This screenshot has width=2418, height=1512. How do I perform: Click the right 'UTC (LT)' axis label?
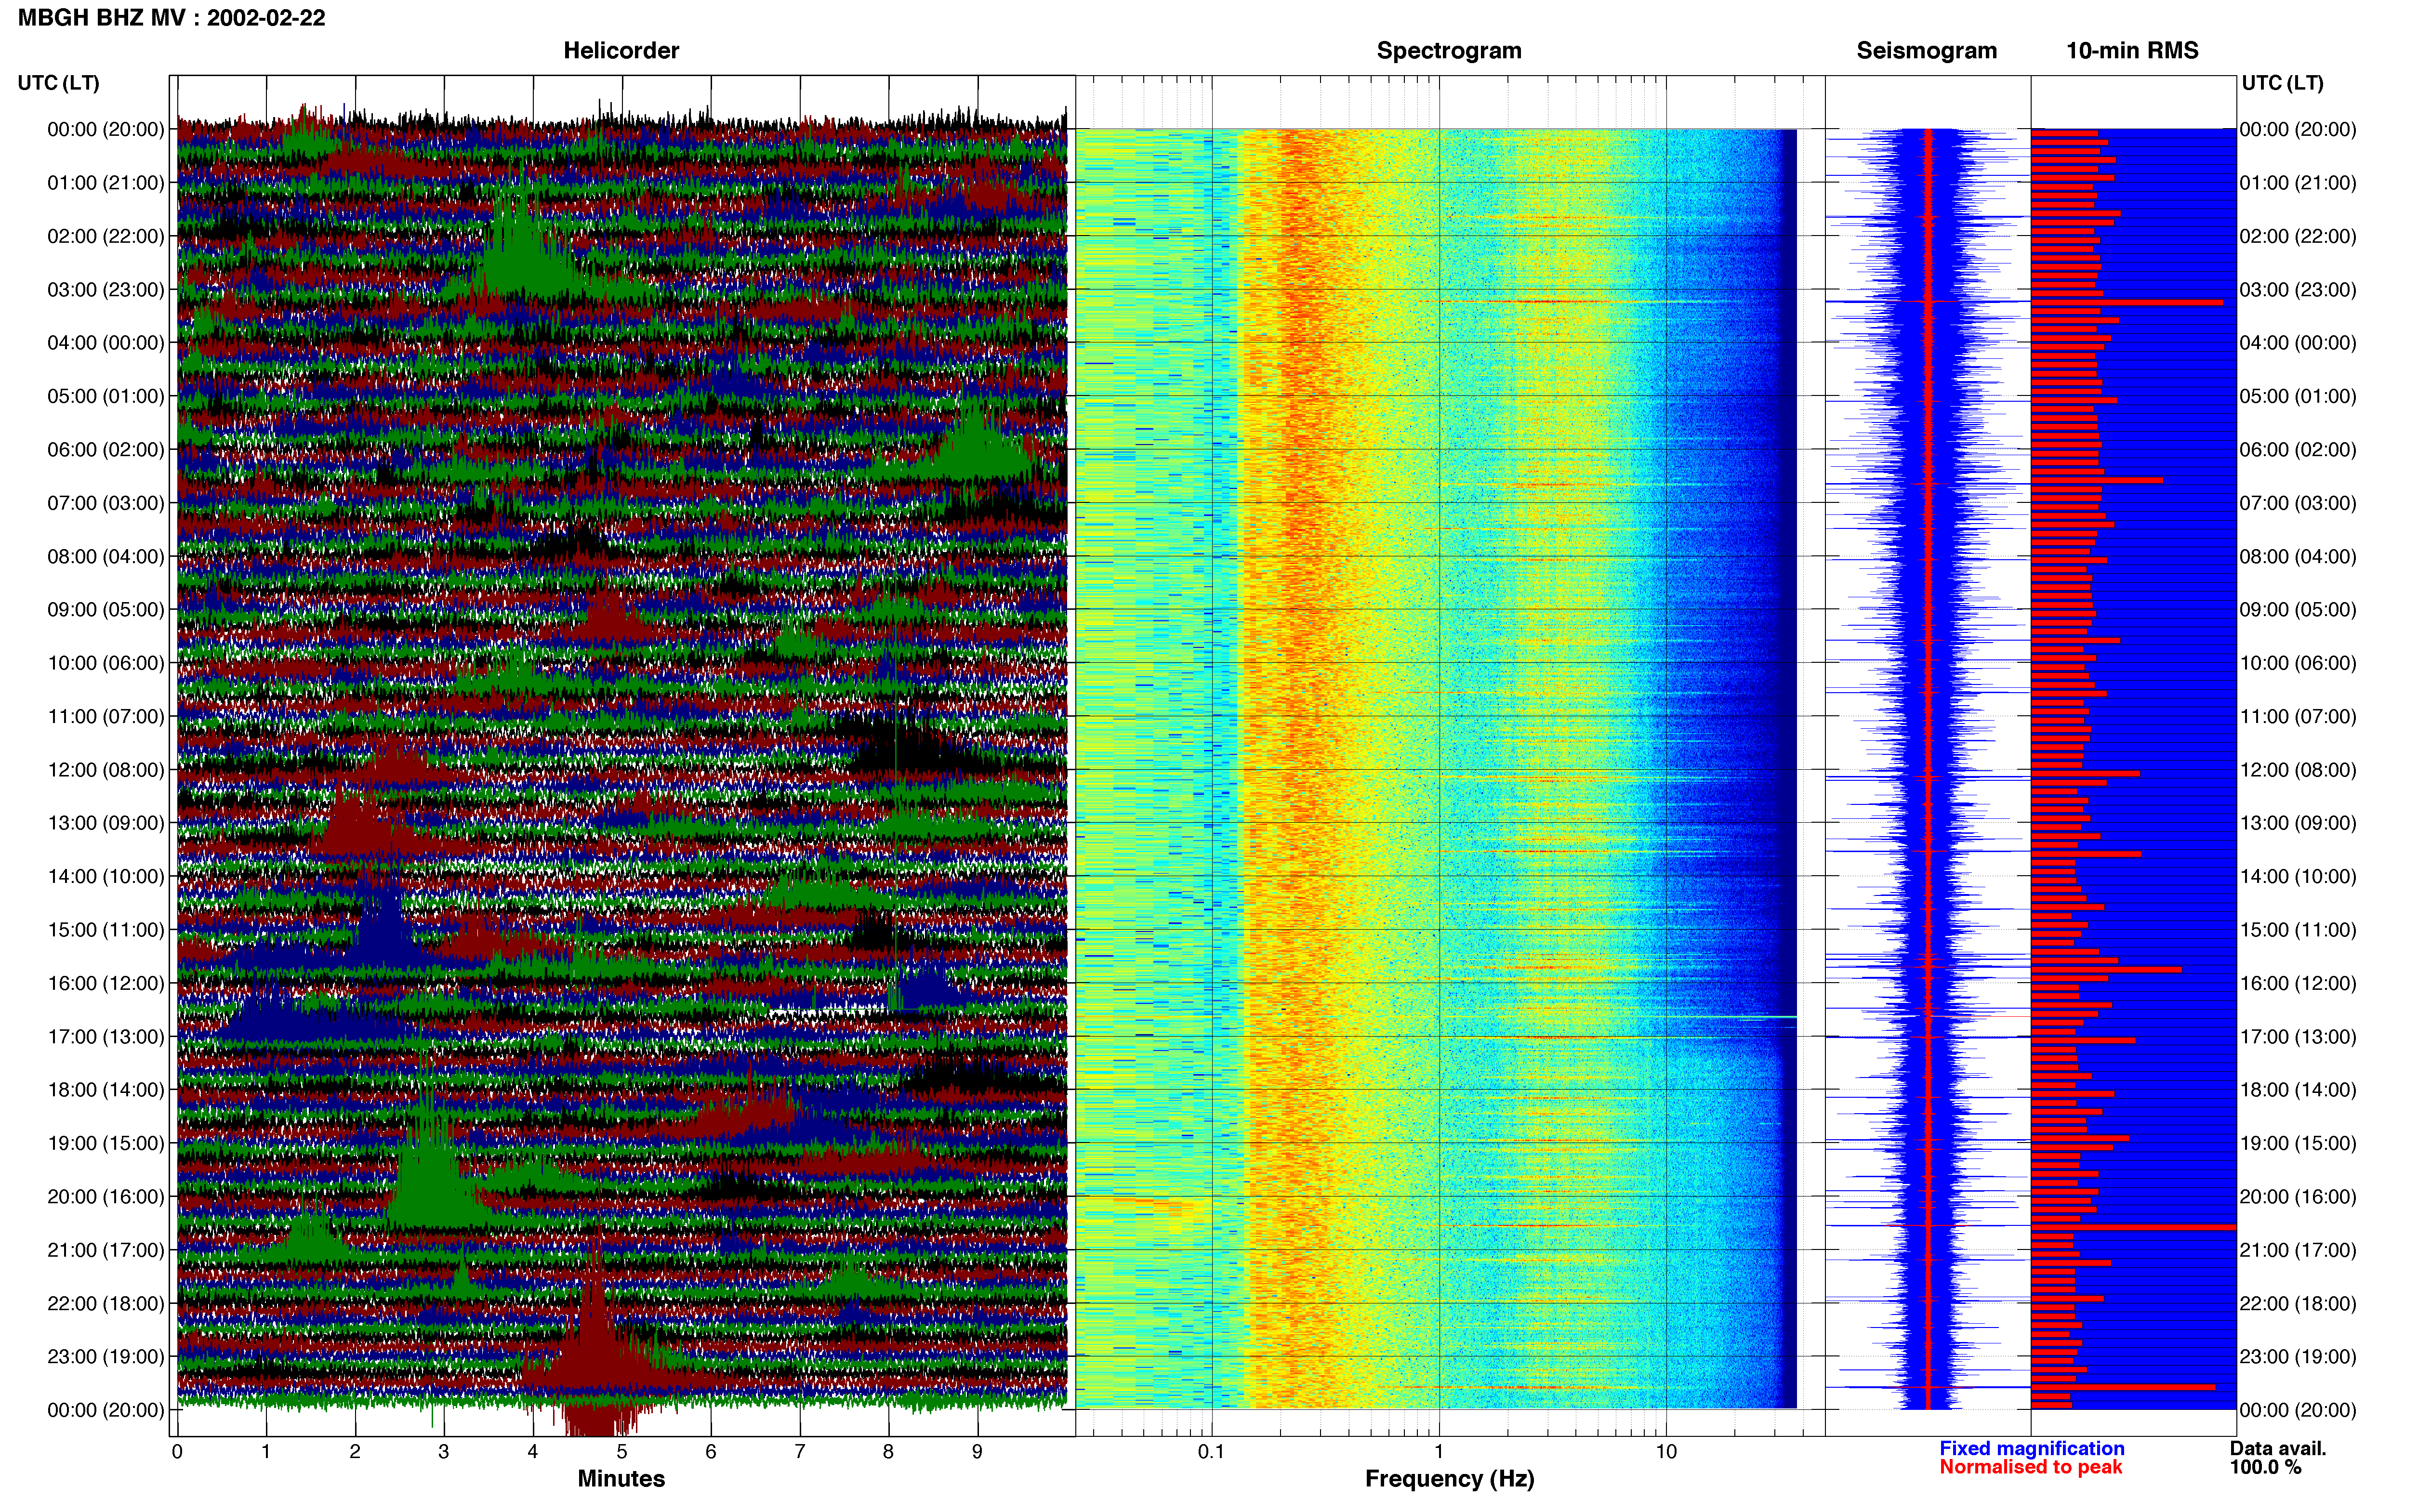(2282, 83)
